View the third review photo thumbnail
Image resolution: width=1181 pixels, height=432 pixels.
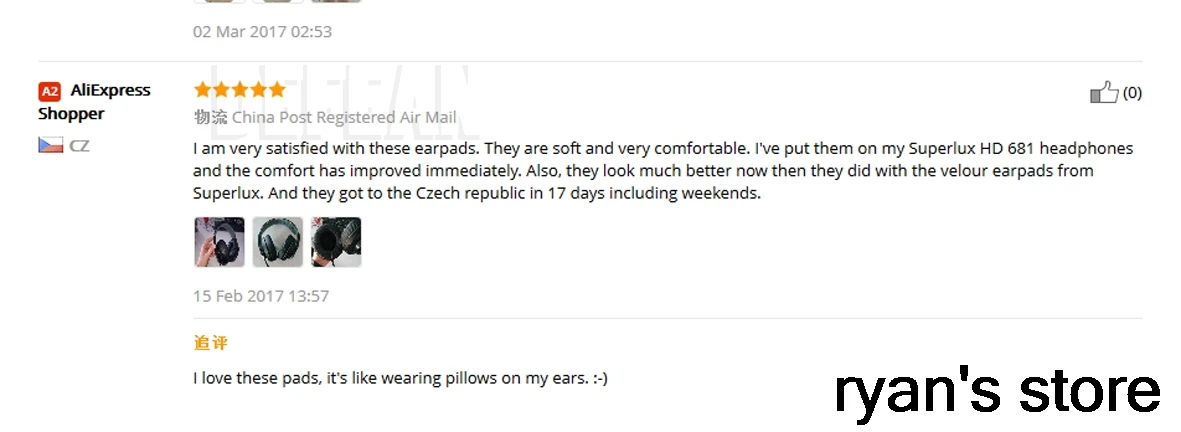coord(336,242)
